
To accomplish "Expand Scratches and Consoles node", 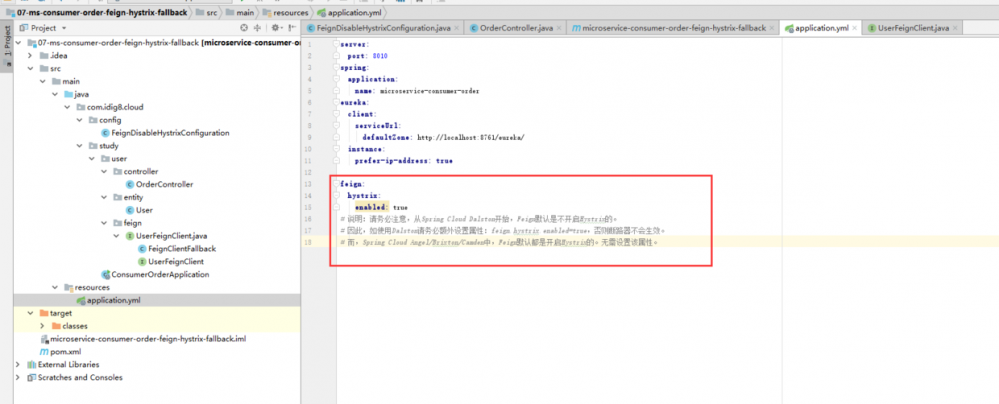I will click(18, 377).
